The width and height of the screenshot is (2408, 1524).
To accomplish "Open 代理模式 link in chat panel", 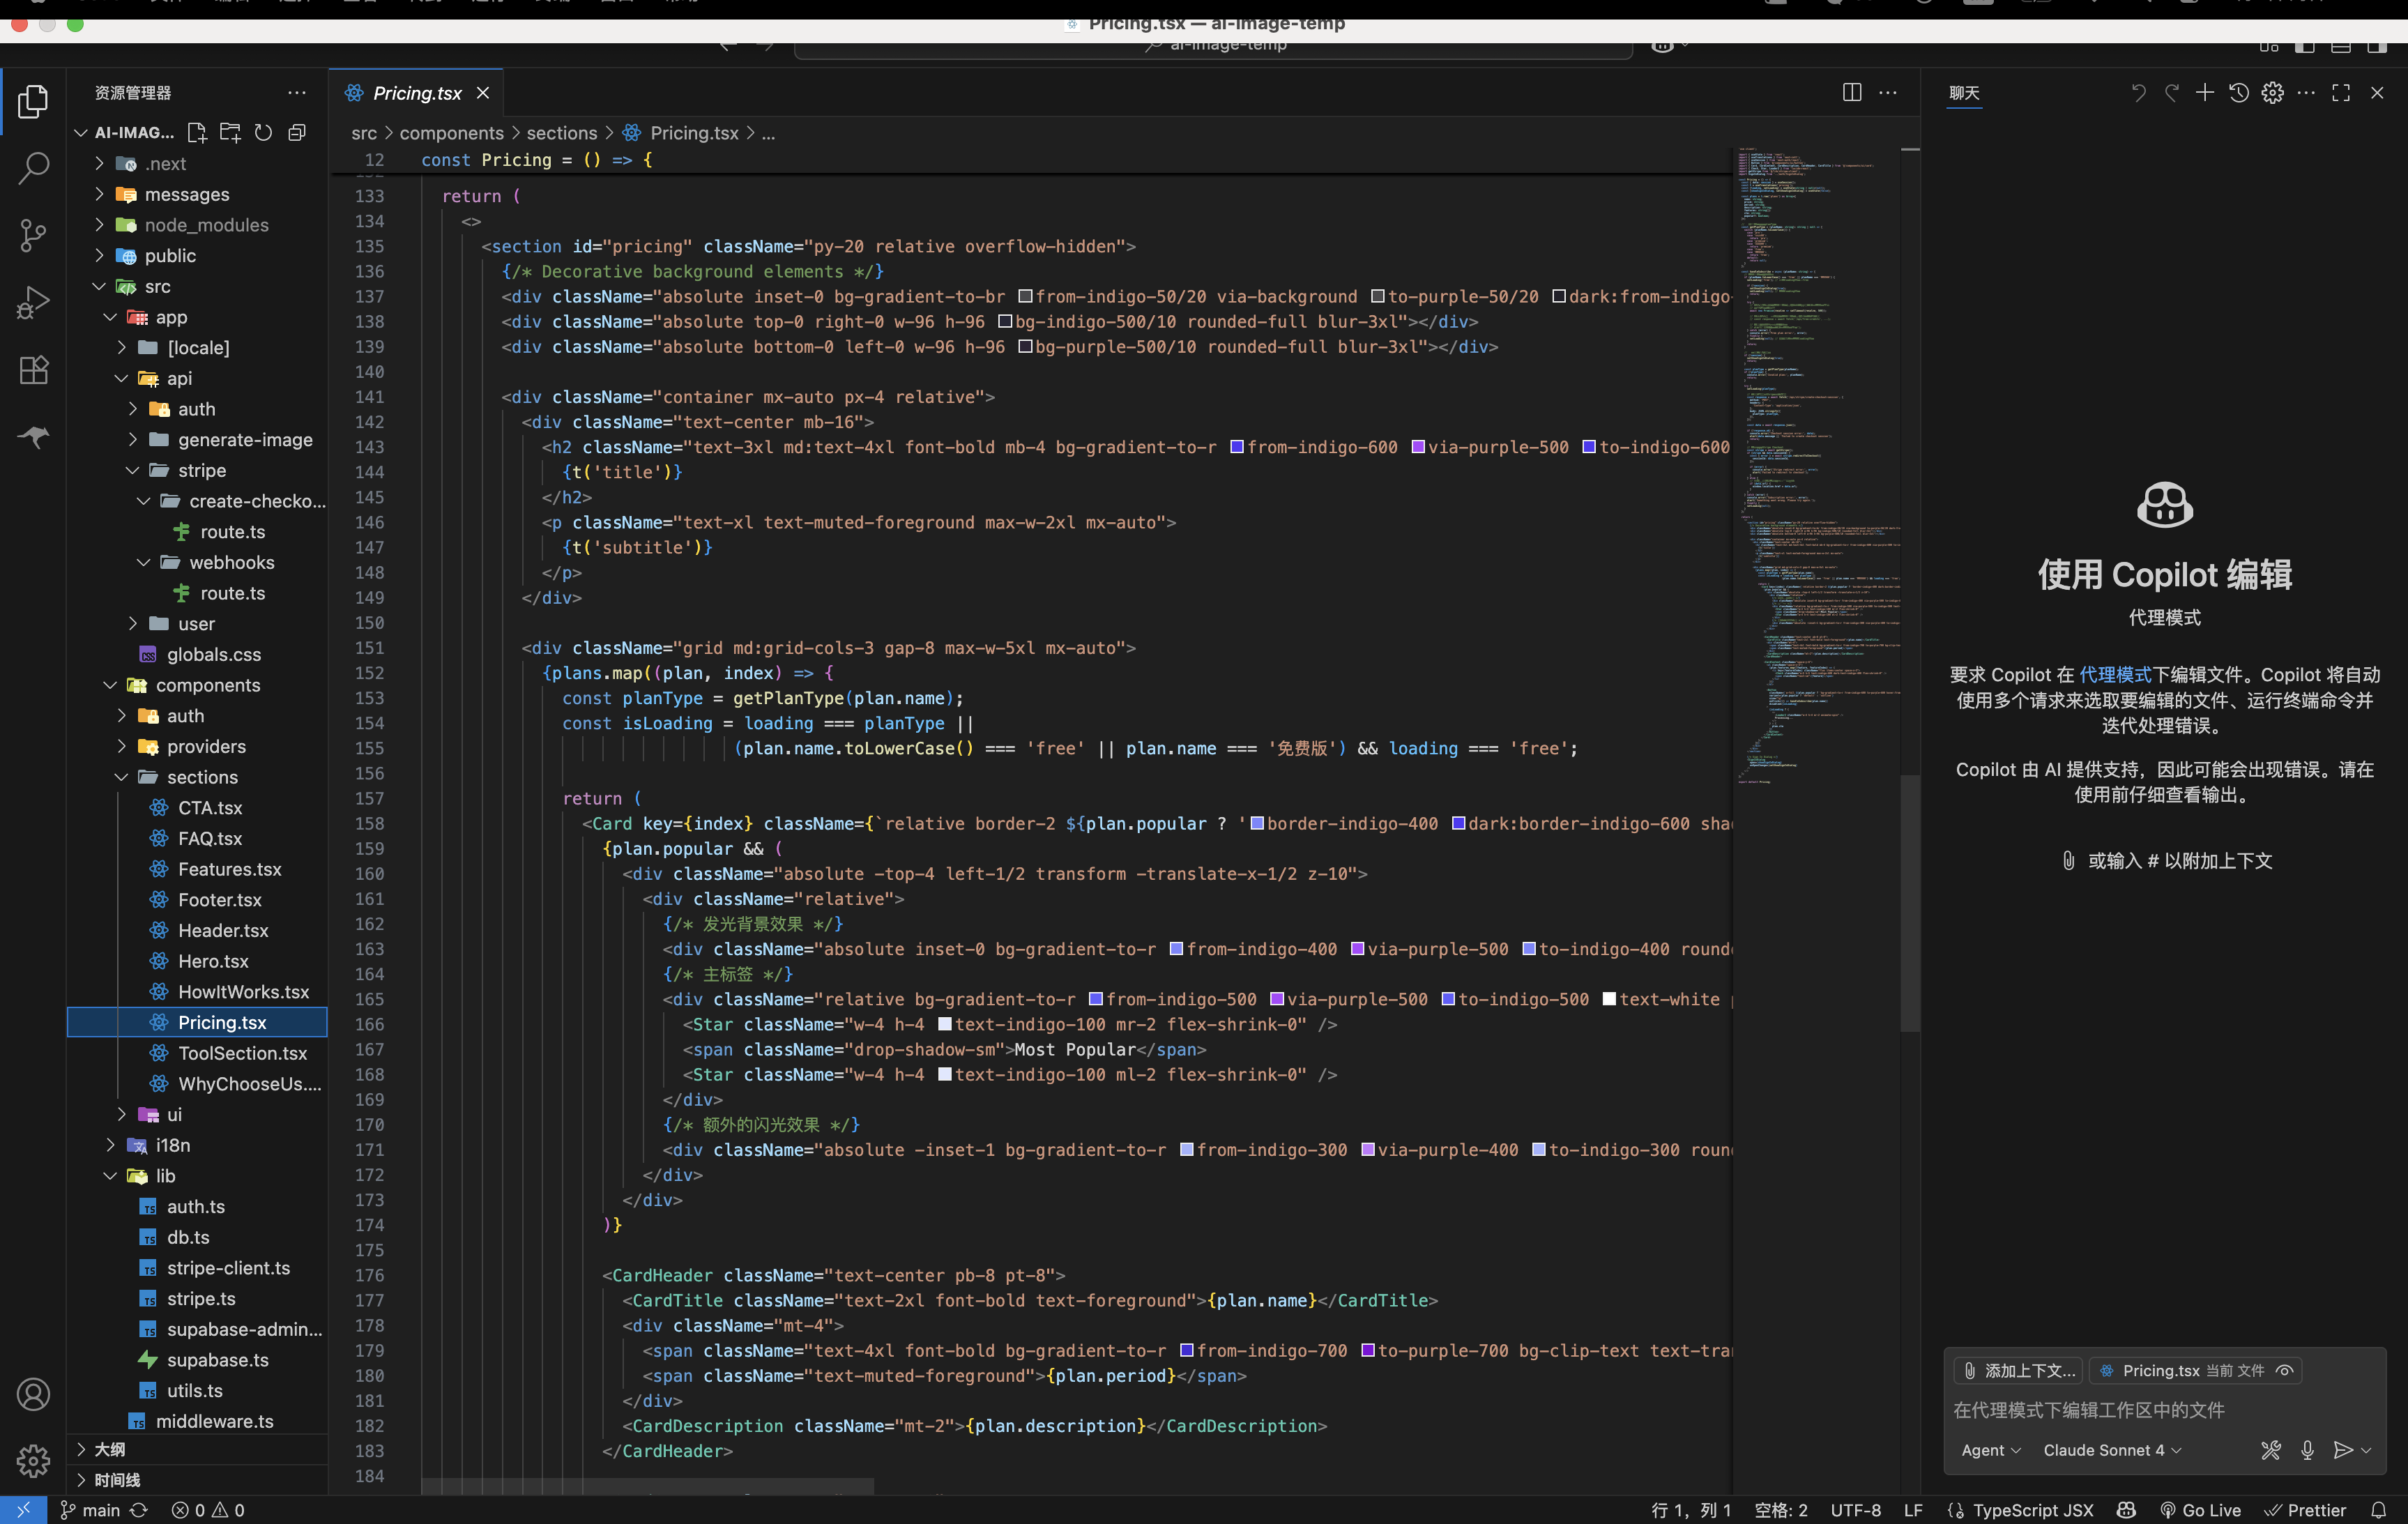I will tap(2115, 674).
